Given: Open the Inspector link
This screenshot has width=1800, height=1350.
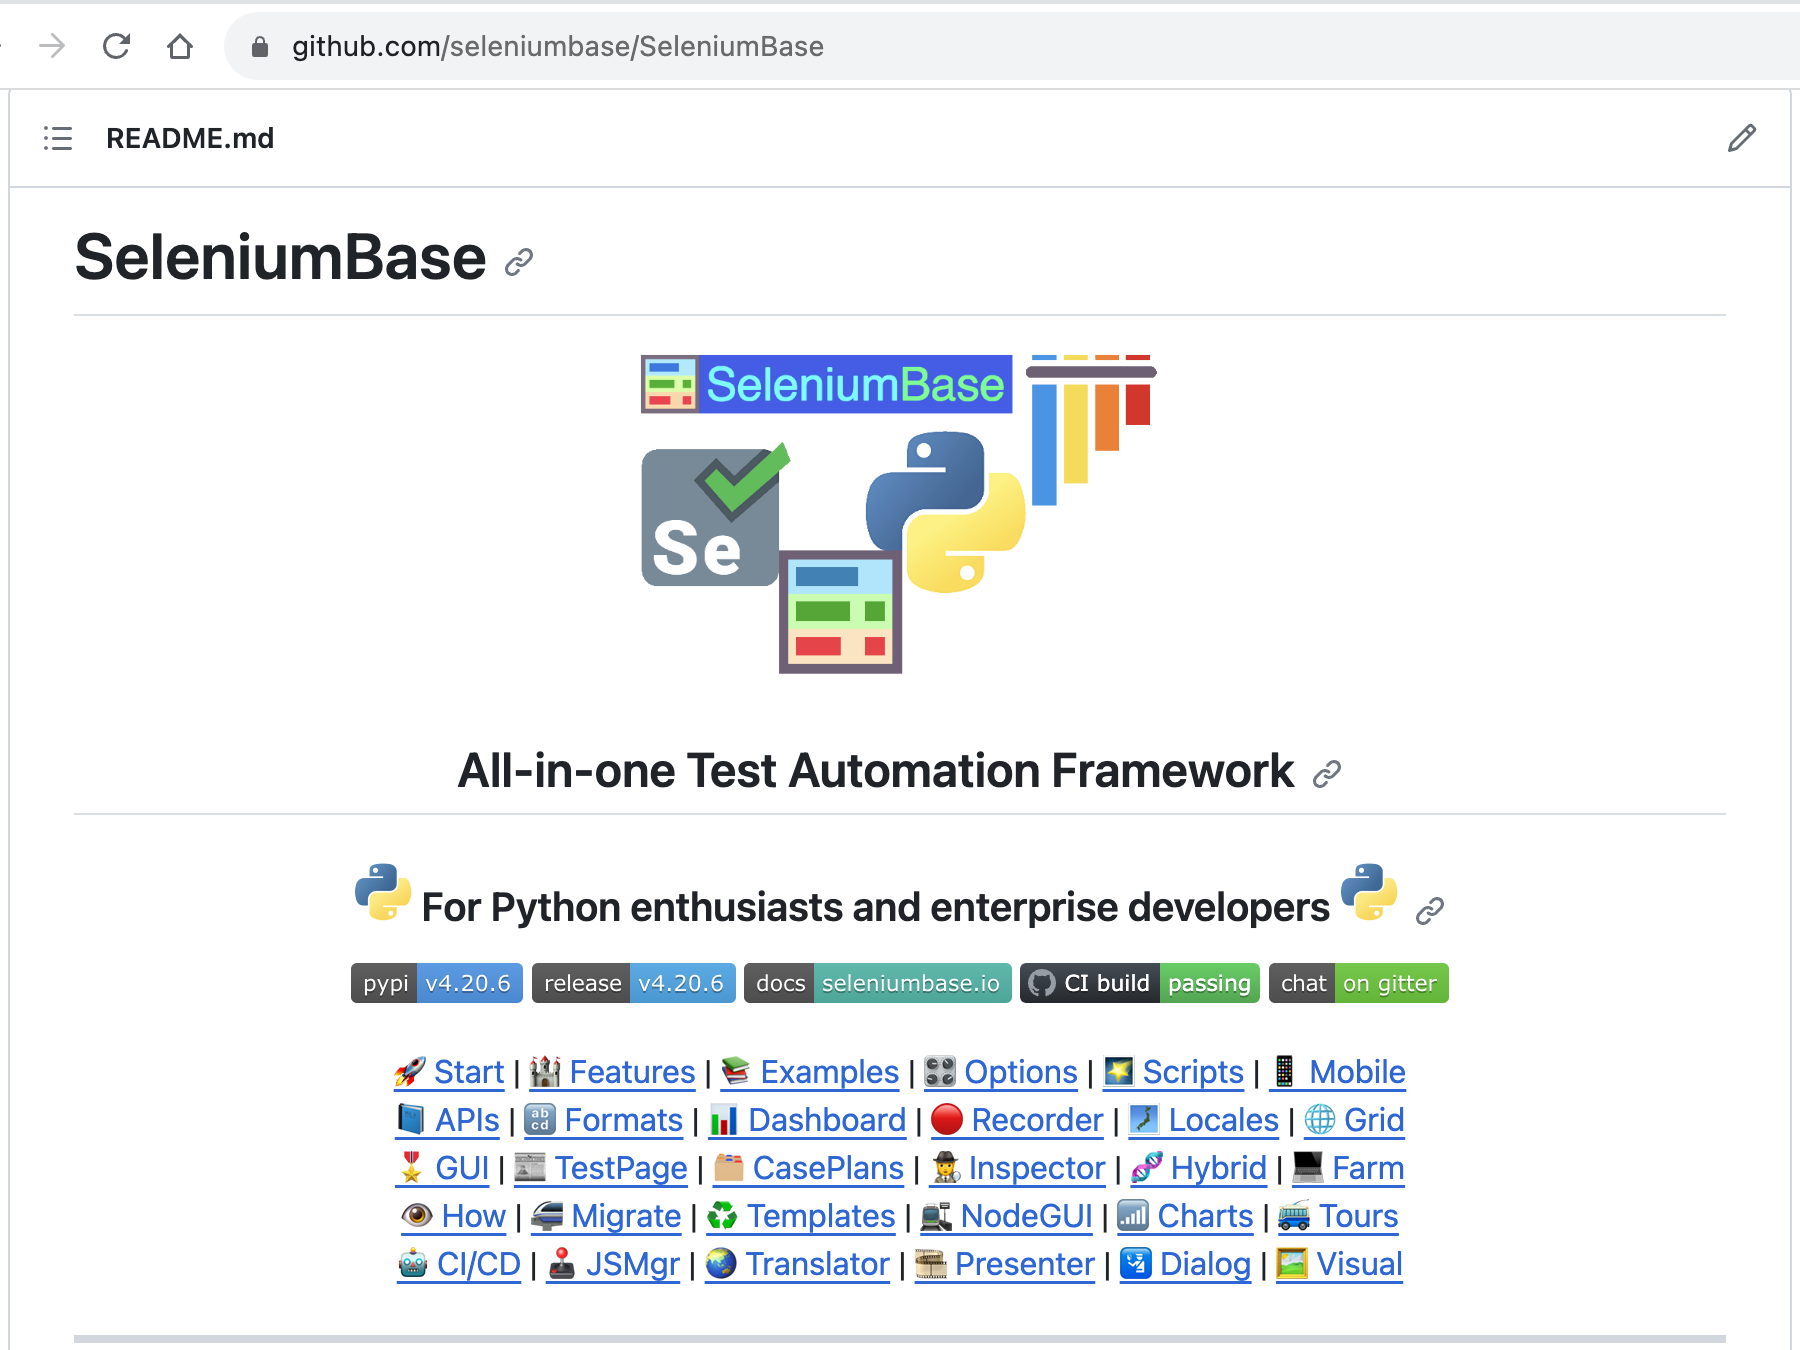Looking at the screenshot, I should click(1018, 1168).
